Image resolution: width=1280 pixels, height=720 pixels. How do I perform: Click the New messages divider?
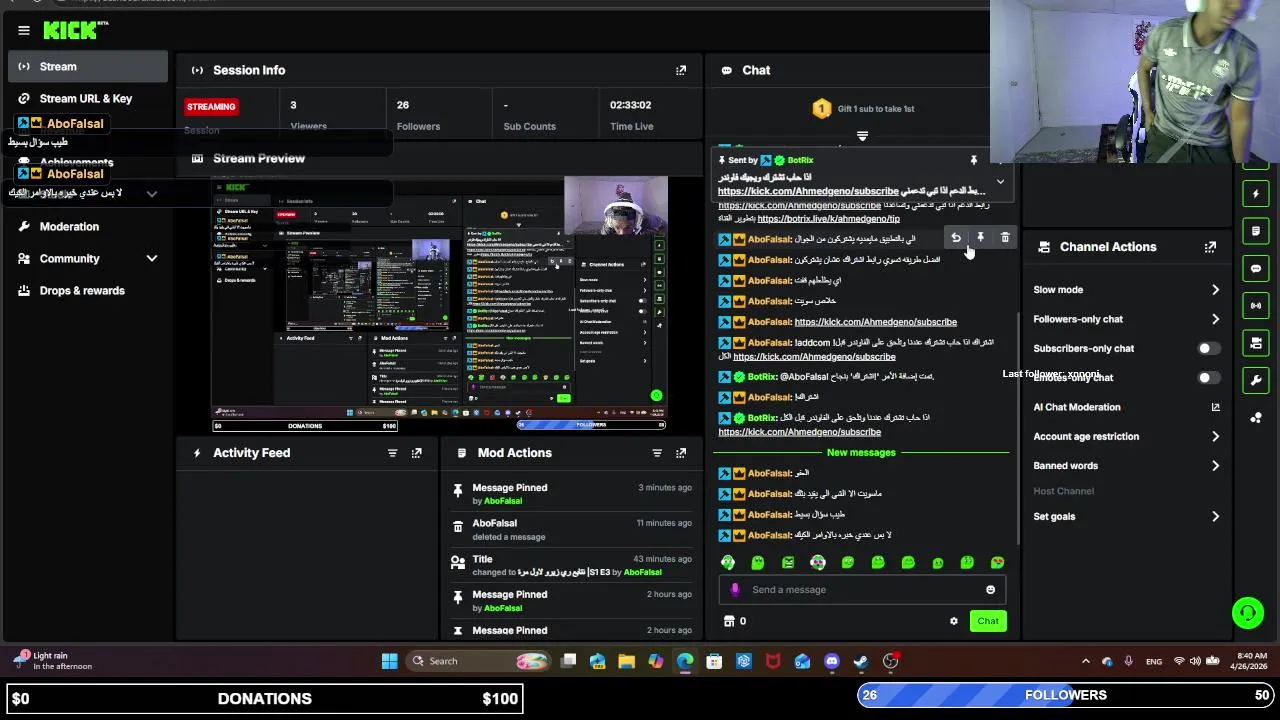pyautogui.click(x=861, y=453)
